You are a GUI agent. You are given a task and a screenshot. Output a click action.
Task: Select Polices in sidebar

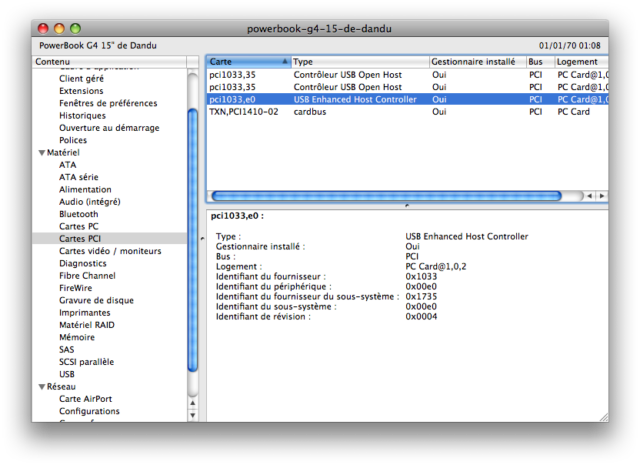[73, 140]
